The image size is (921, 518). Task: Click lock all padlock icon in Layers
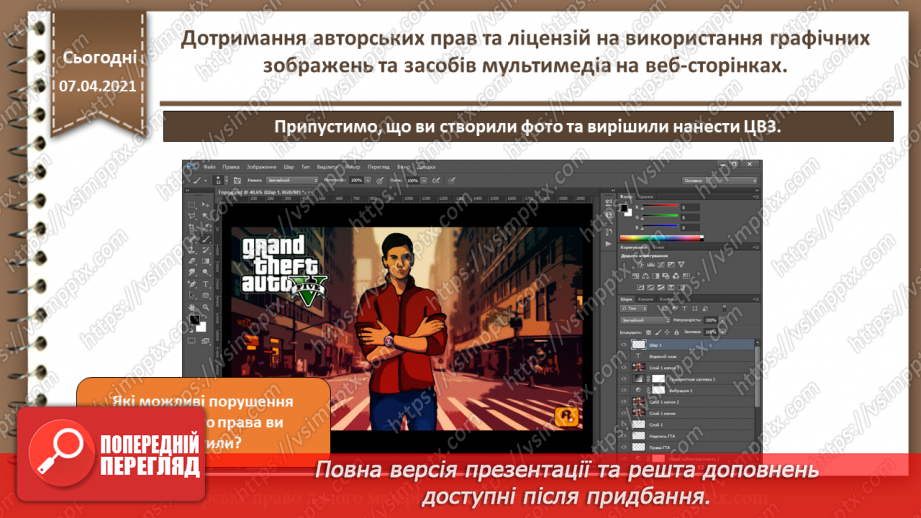pyautogui.click(x=676, y=332)
